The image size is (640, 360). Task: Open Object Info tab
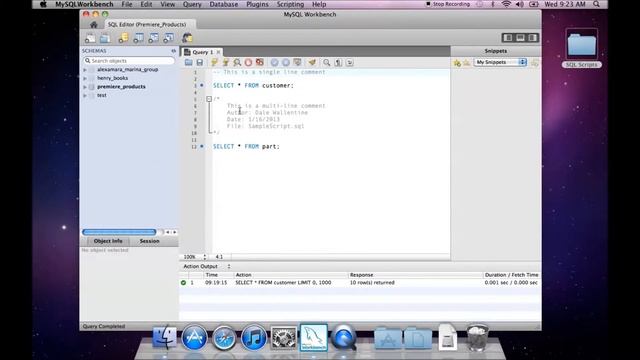(108, 241)
